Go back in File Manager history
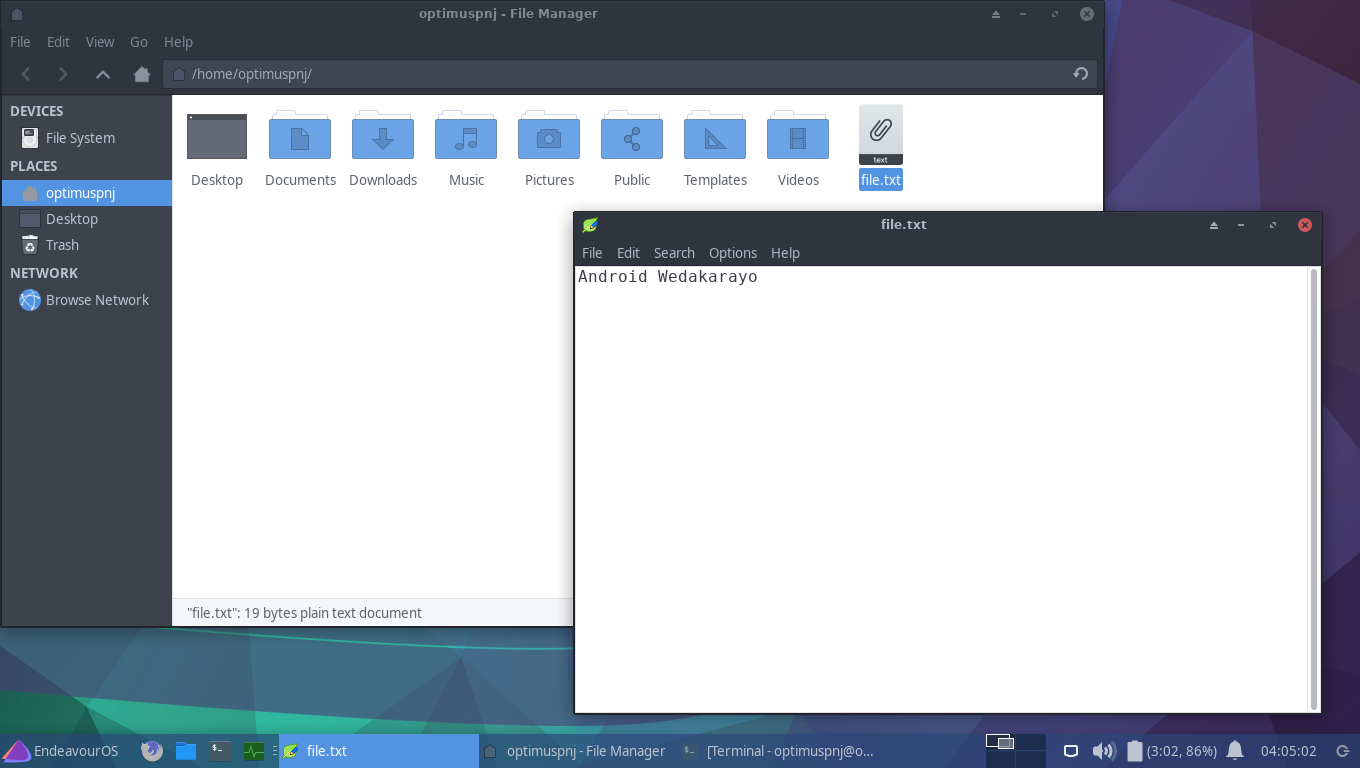Screen dimensions: 1360x768 27,74
